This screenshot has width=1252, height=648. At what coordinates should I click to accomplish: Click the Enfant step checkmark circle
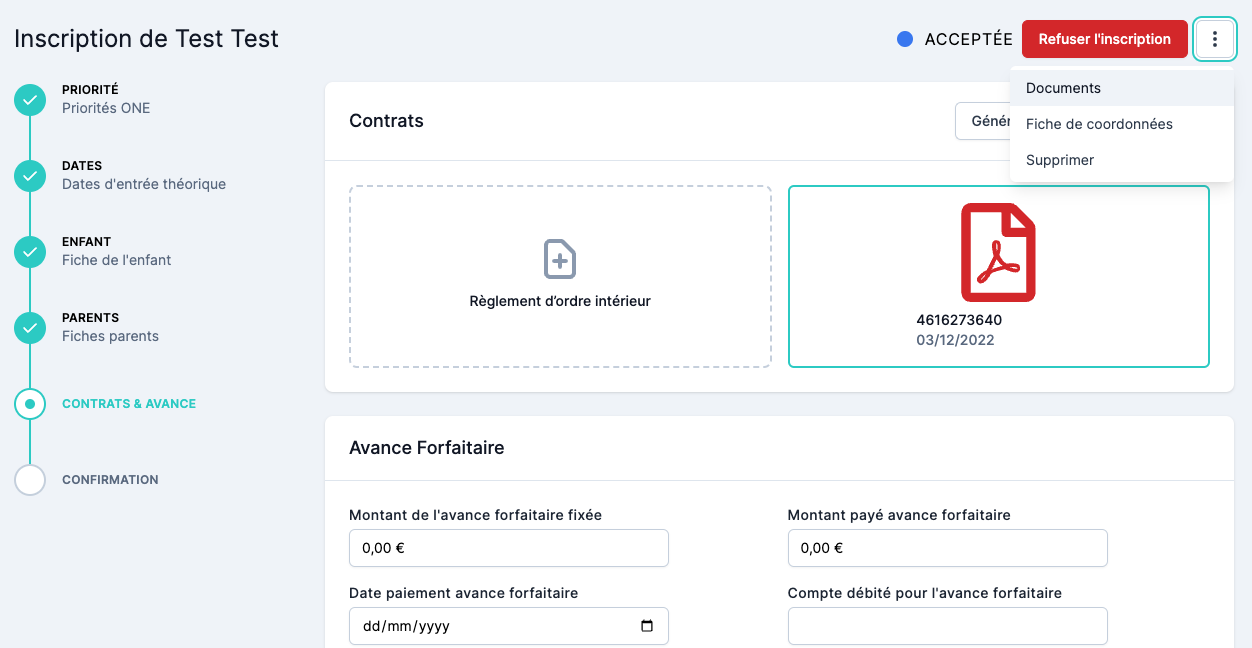30,252
